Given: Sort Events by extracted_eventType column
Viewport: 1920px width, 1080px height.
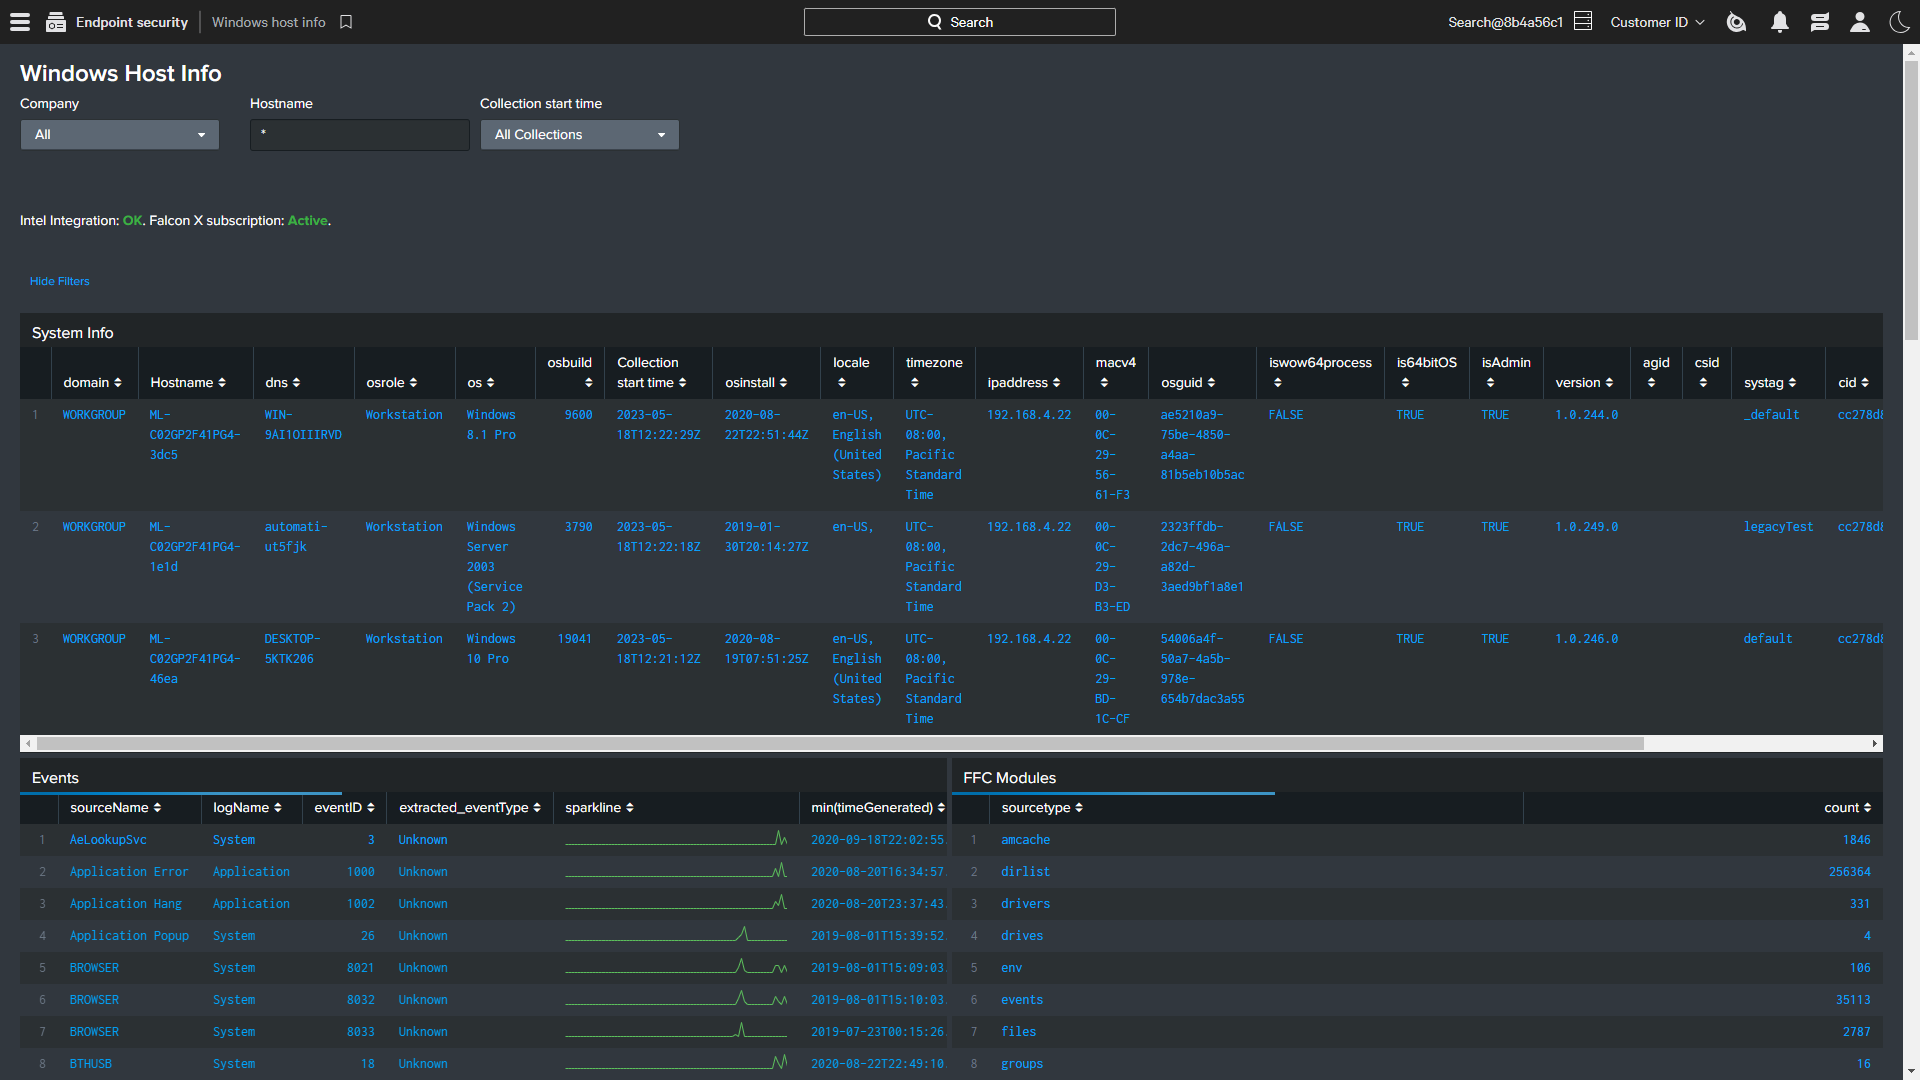Looking at the screenshot, I should pyautogui.click(x=470, y=808).
